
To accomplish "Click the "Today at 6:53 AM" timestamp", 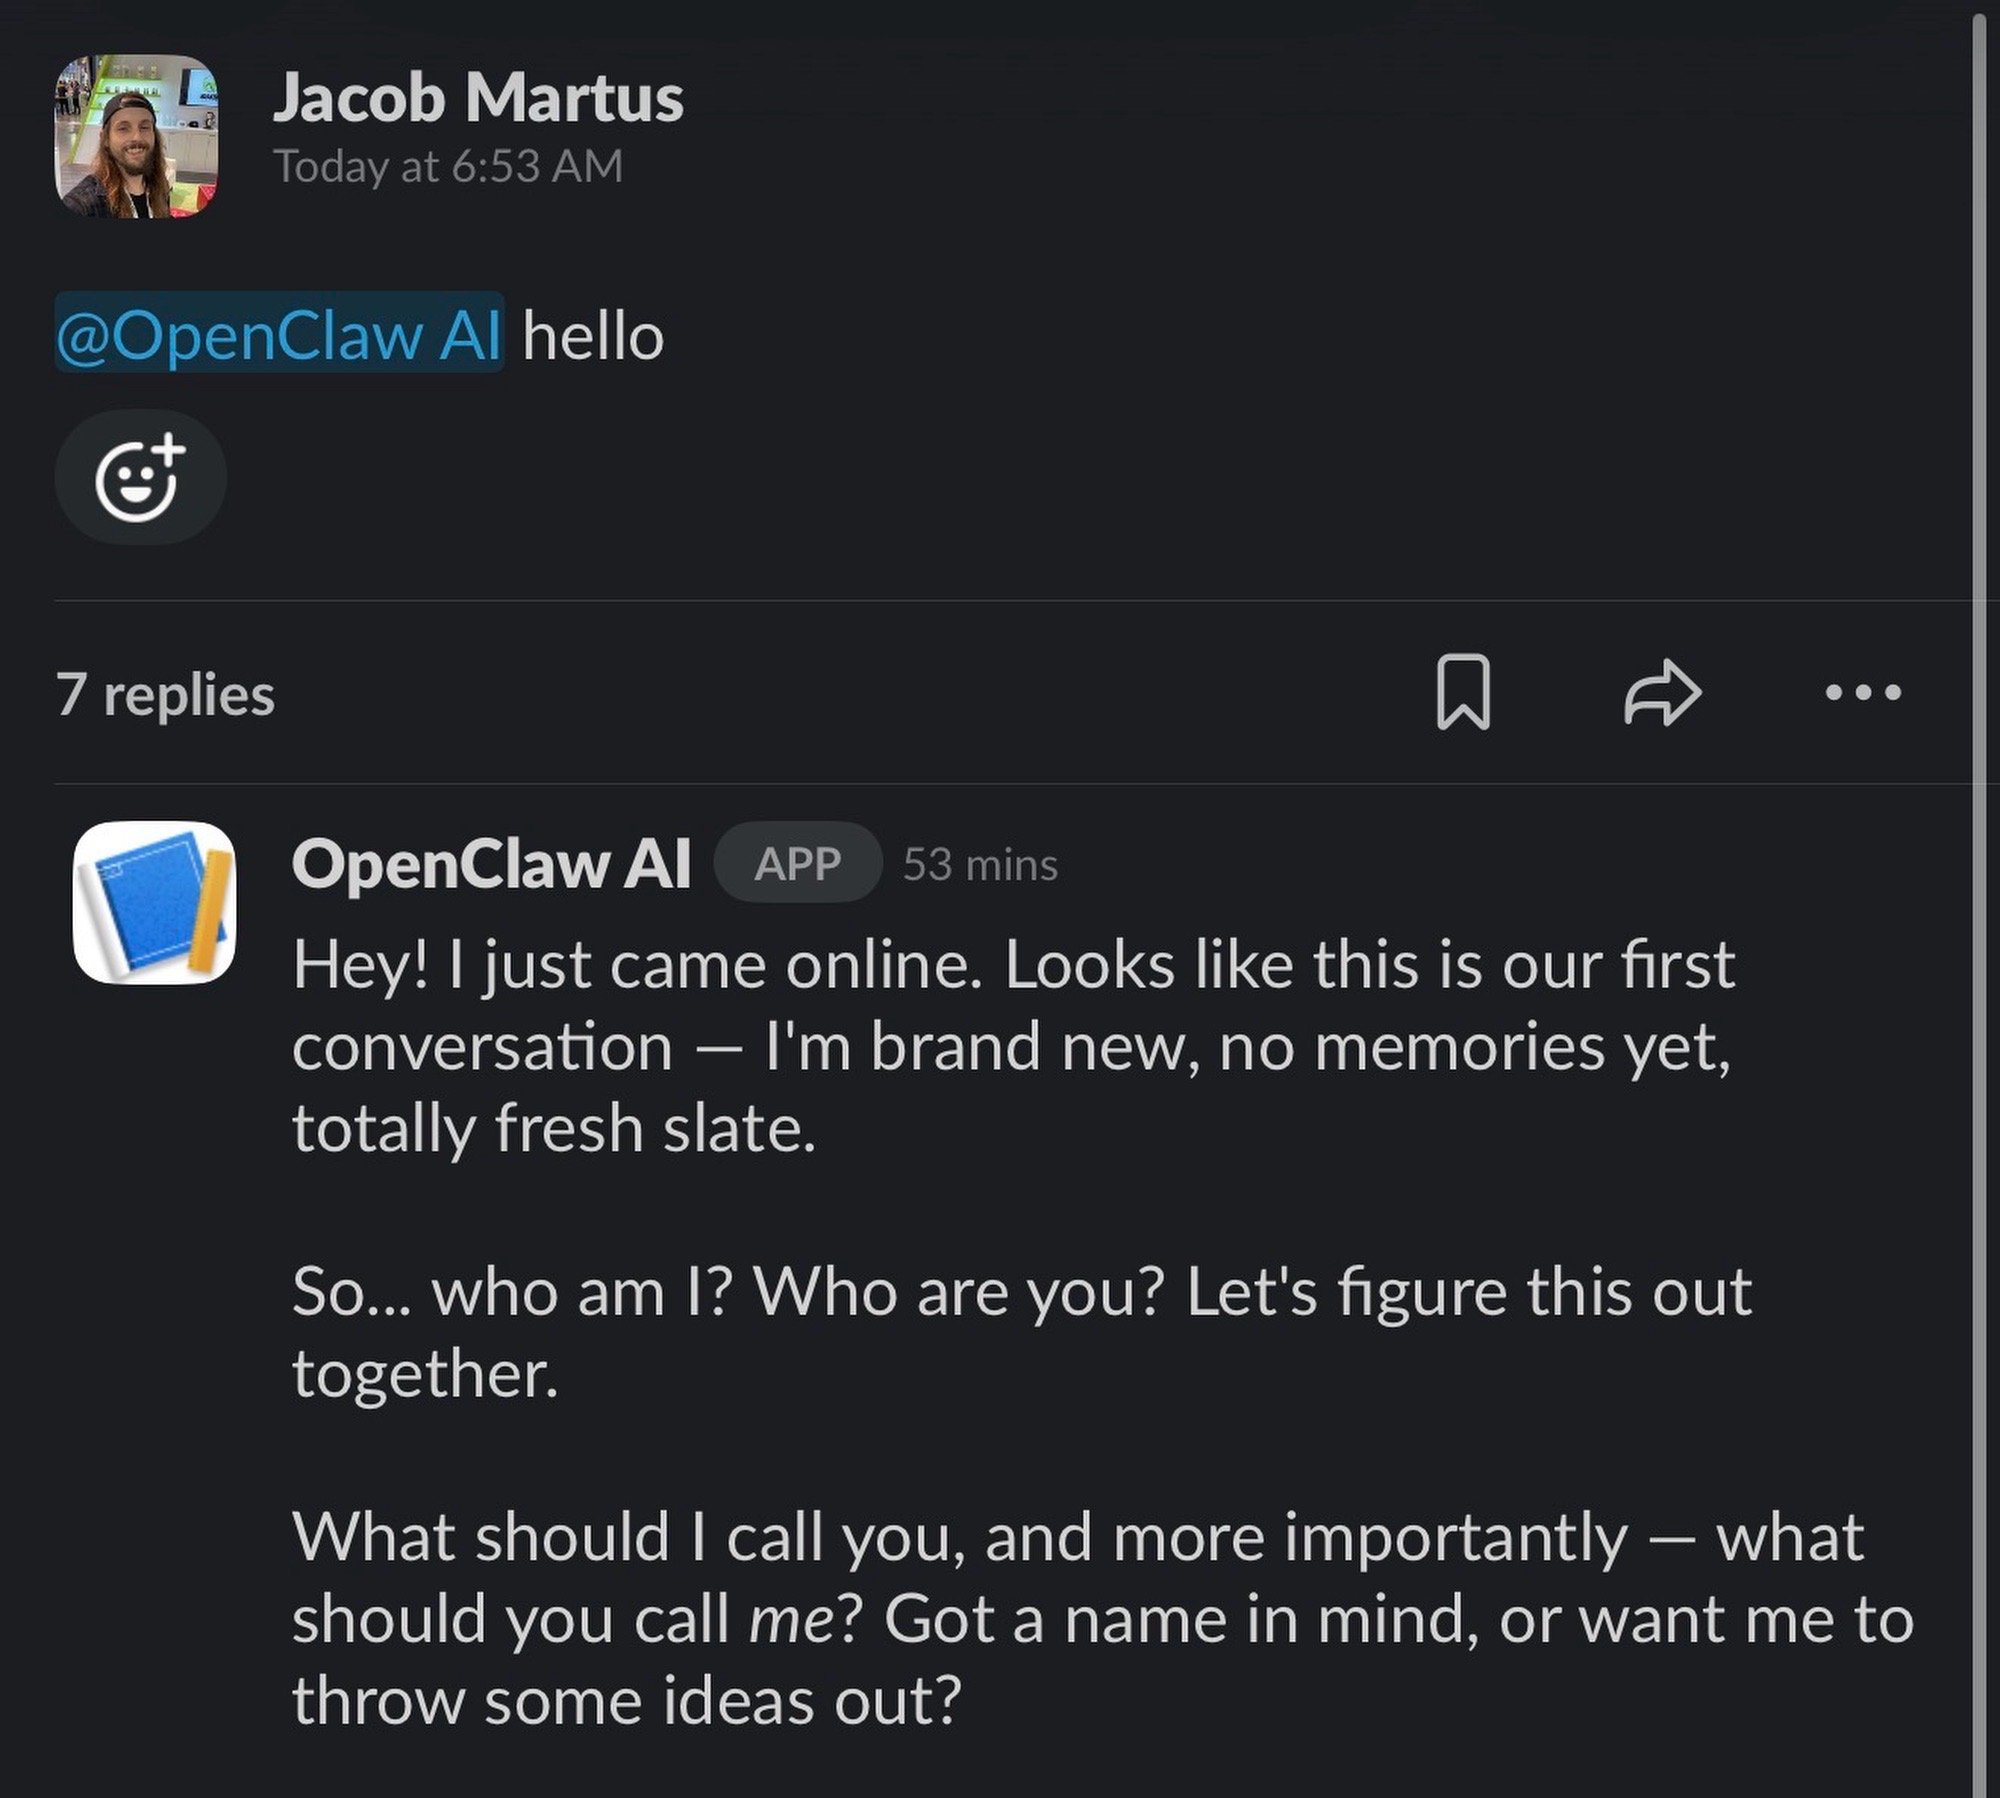I will click(x=449, y=166).
